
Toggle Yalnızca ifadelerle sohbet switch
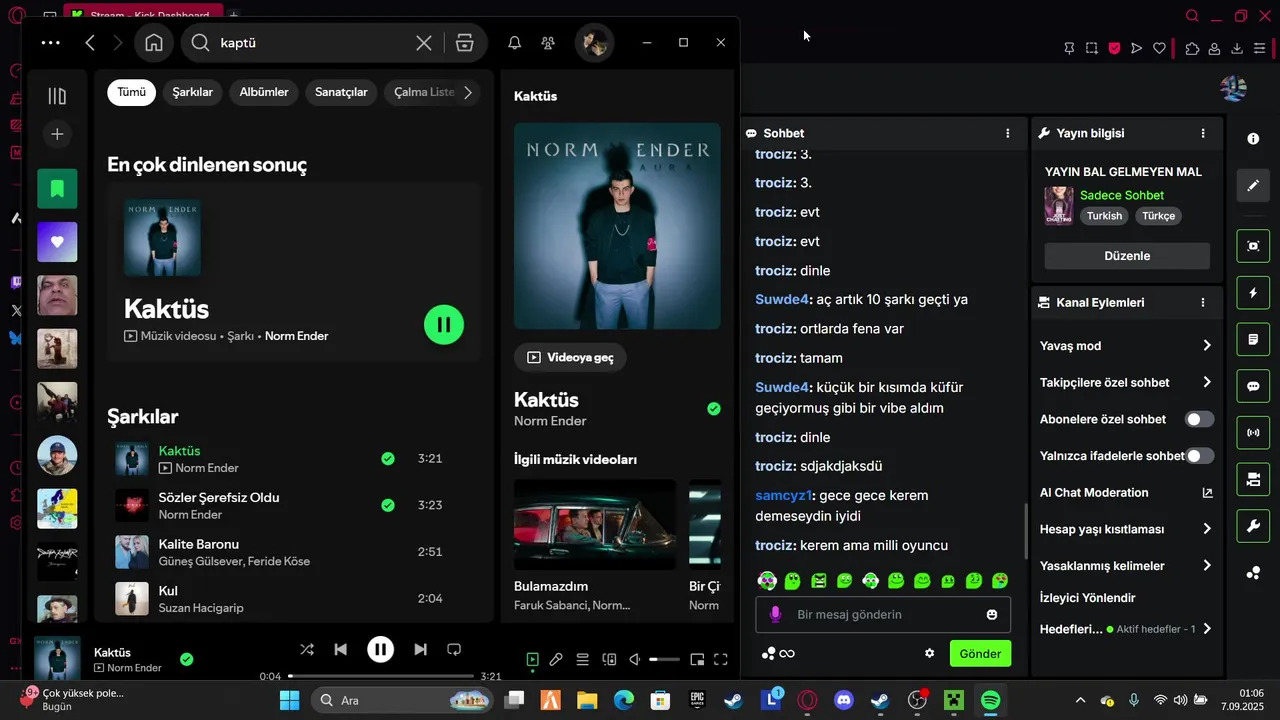(x=1200, y=456)
